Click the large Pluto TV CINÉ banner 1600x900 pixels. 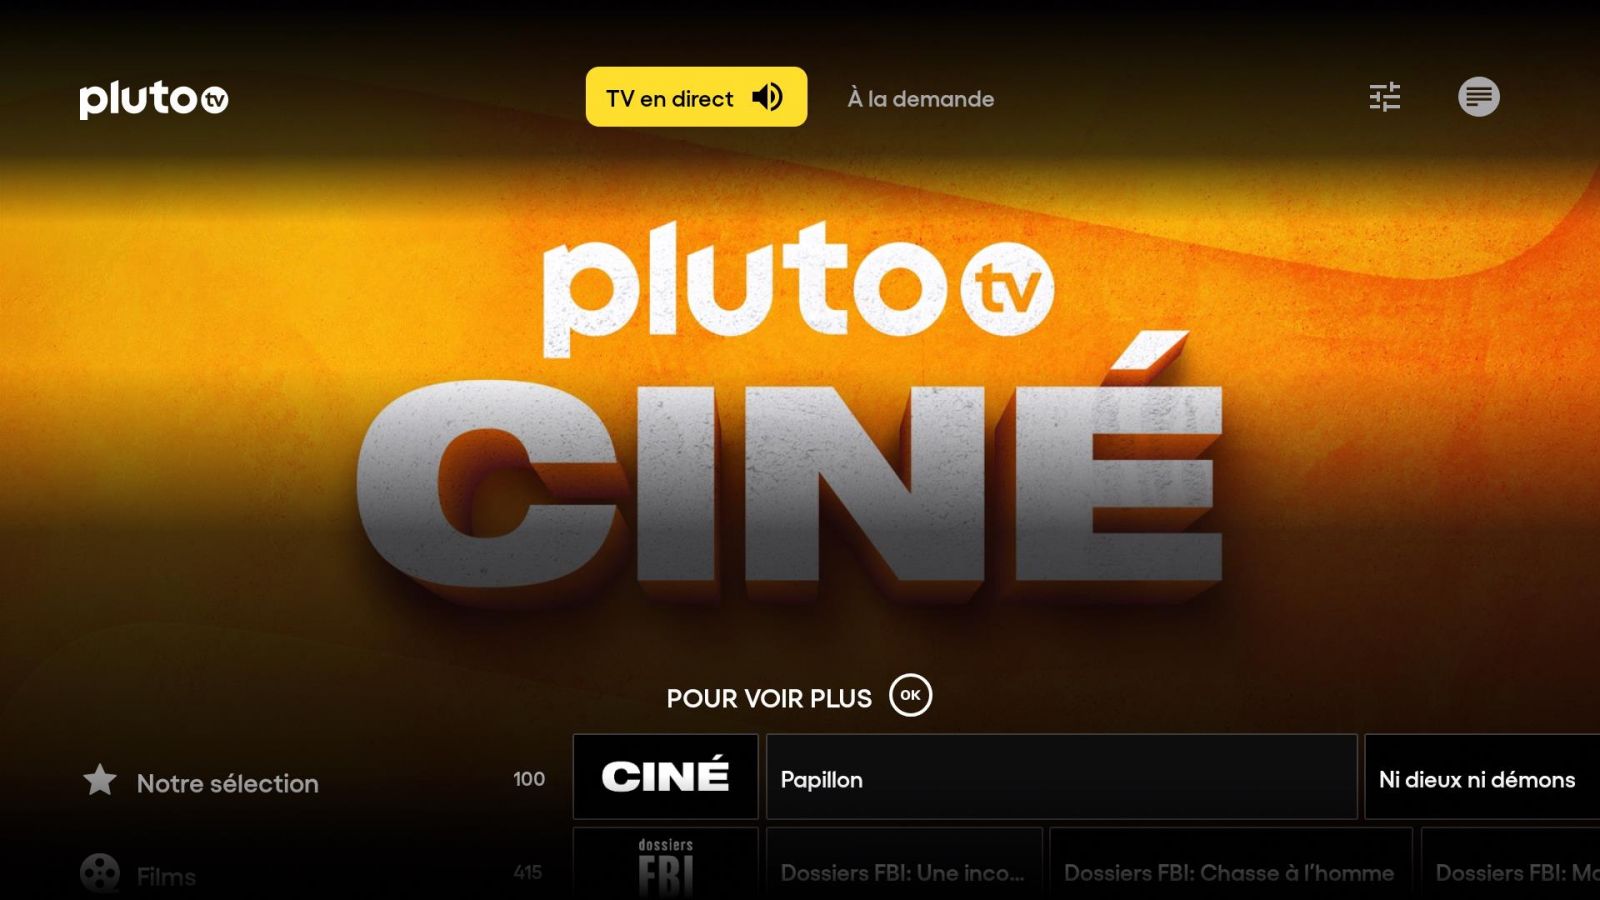[790, 410]
